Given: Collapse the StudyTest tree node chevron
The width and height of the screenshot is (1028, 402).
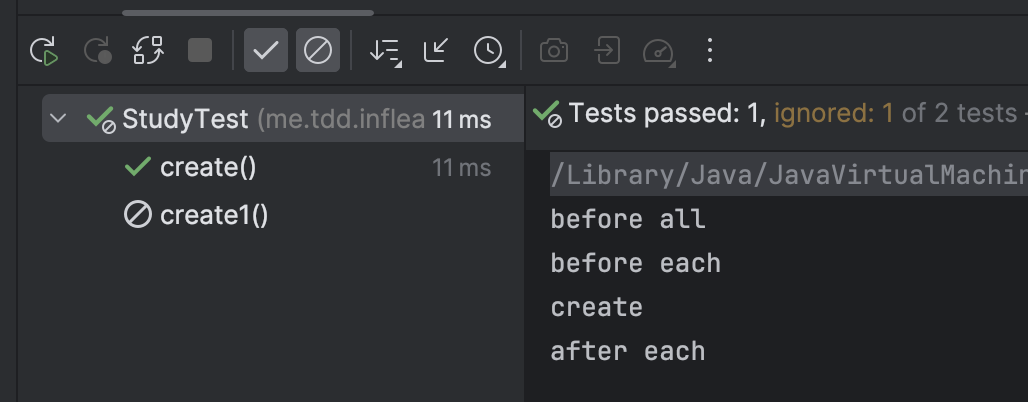Looking at the screenshot, I should (58, 119).
